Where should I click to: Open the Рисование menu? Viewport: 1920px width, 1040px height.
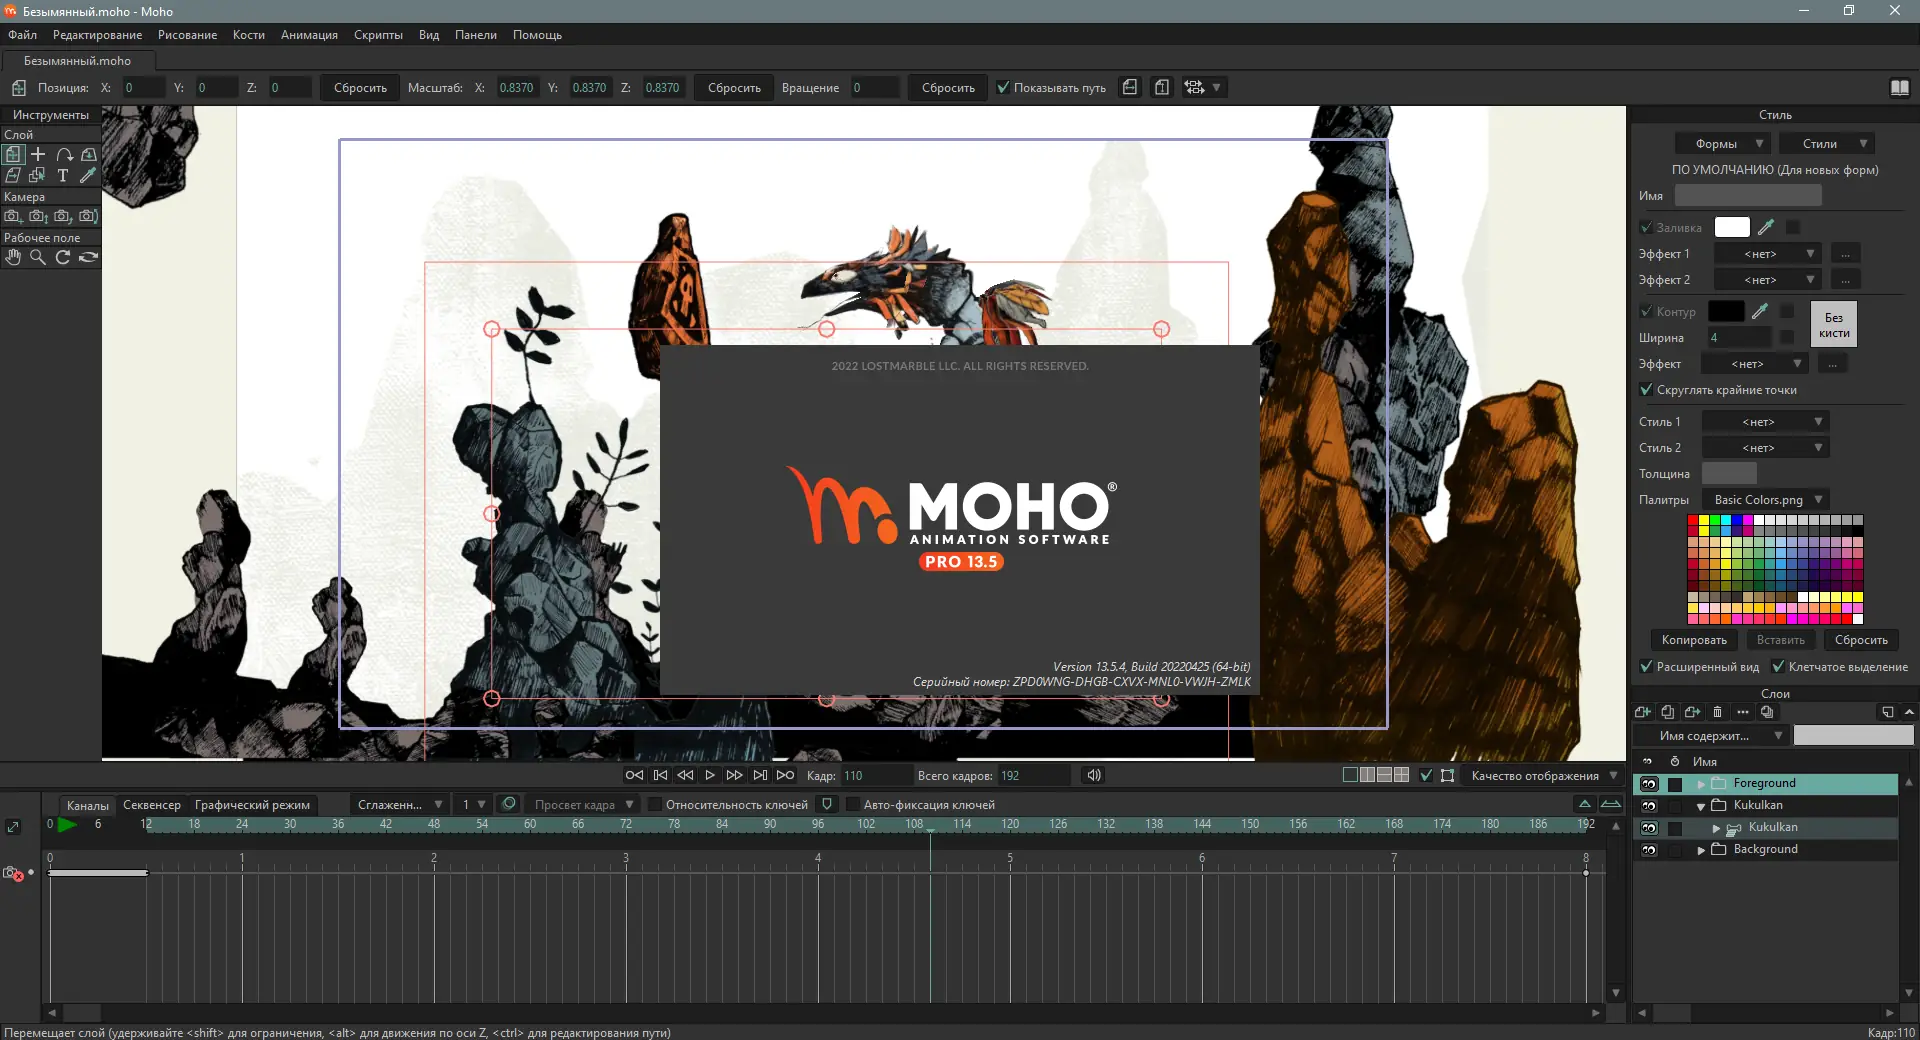pyautogui.click(x=187, y=34)
